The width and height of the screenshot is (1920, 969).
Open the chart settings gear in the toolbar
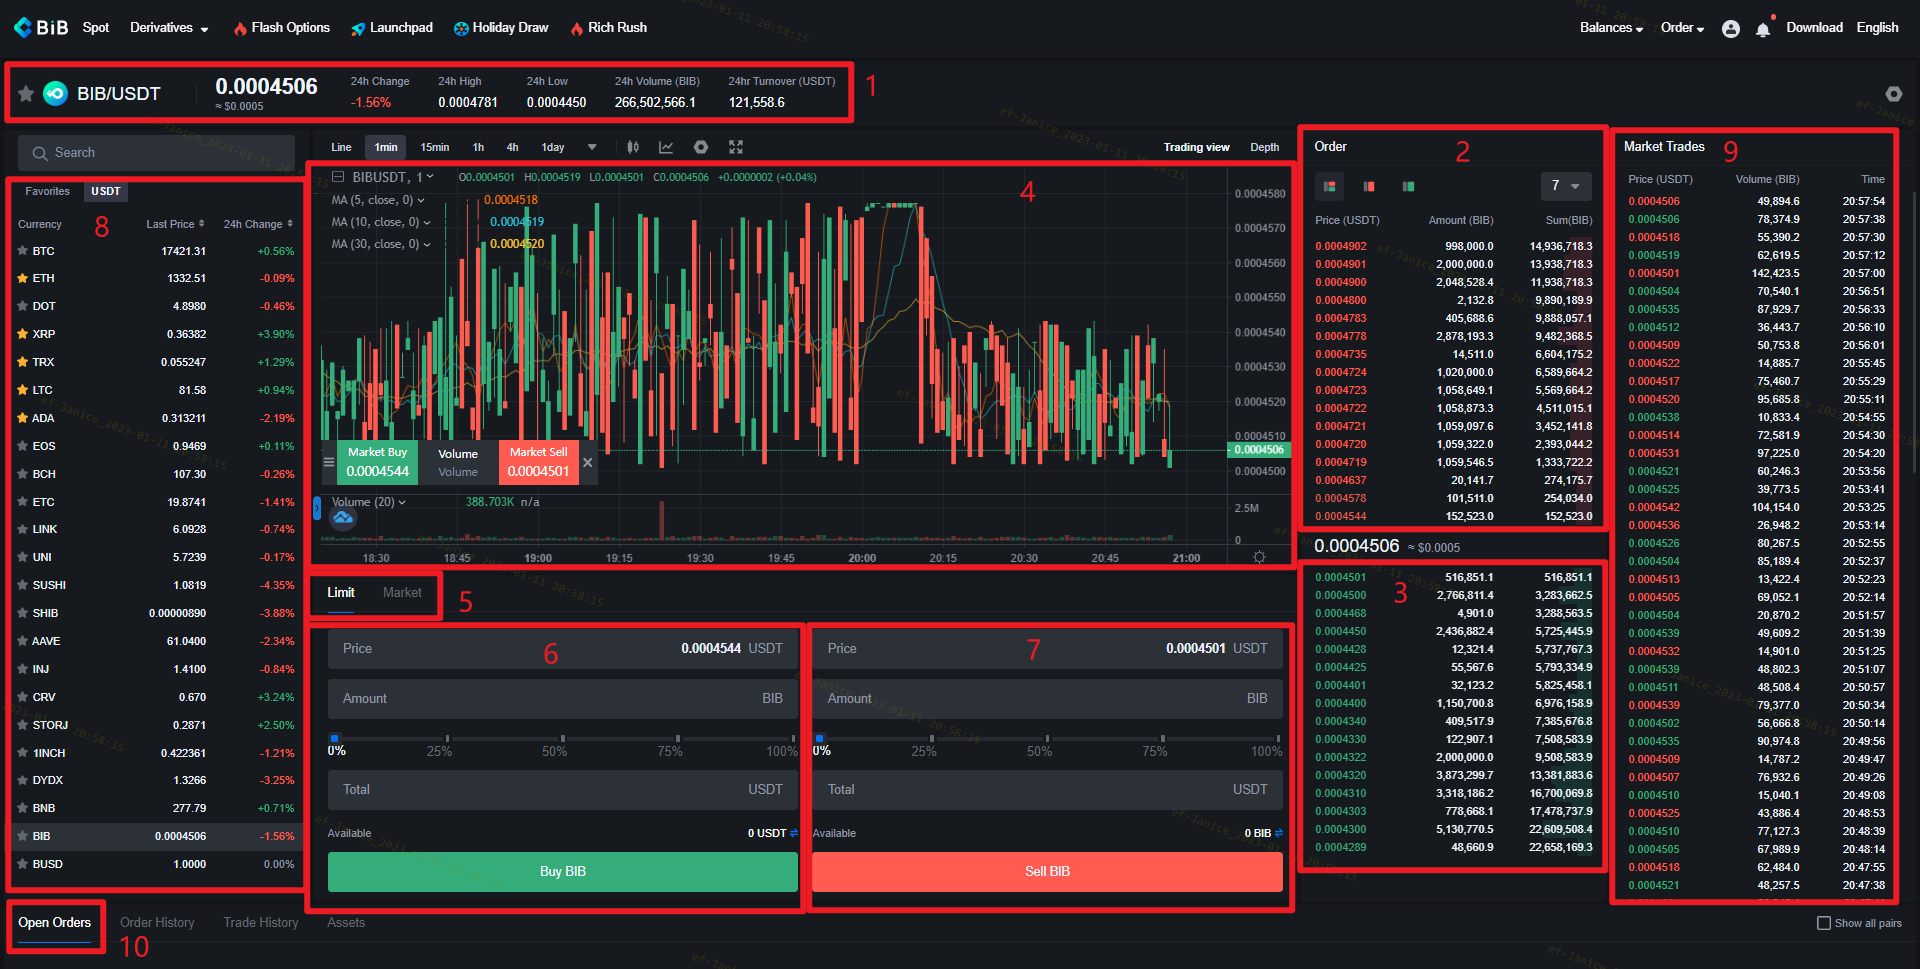tap(701, 147)
